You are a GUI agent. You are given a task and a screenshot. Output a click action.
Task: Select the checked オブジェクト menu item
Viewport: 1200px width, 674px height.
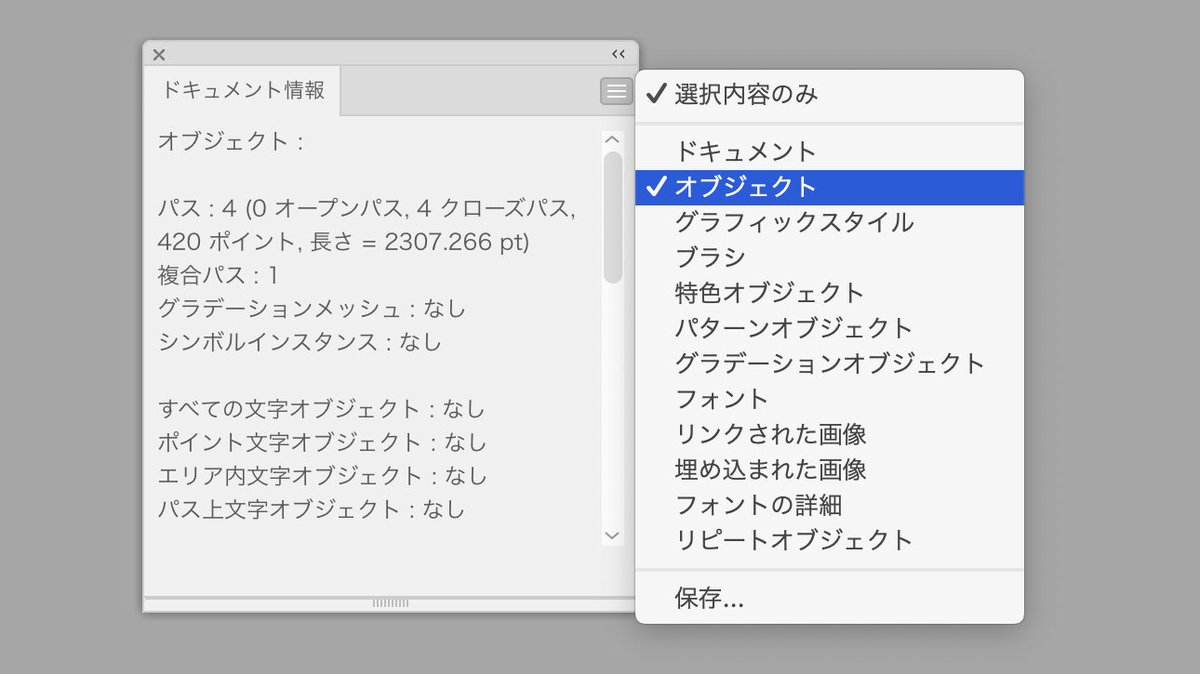830,187
